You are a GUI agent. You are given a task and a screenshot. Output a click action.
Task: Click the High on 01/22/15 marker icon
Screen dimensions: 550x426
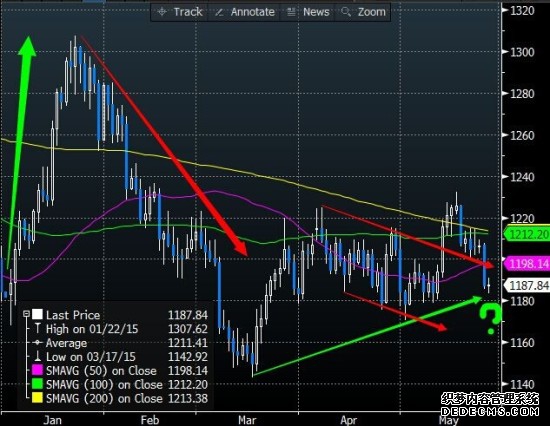tap(37, 328)
